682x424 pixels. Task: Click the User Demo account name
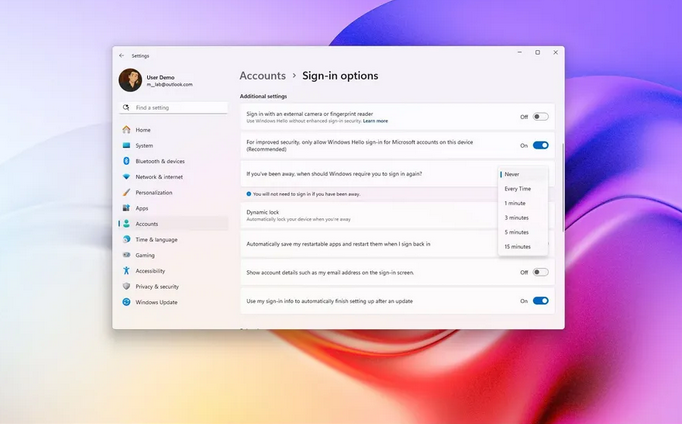coord(160,77)
